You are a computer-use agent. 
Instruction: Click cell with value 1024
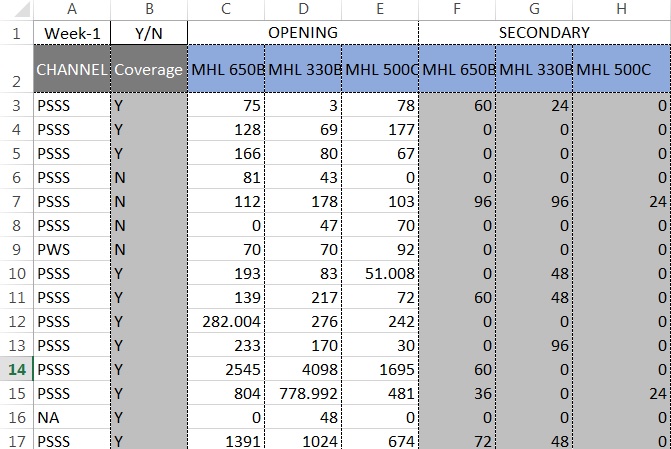pos(303,440)
